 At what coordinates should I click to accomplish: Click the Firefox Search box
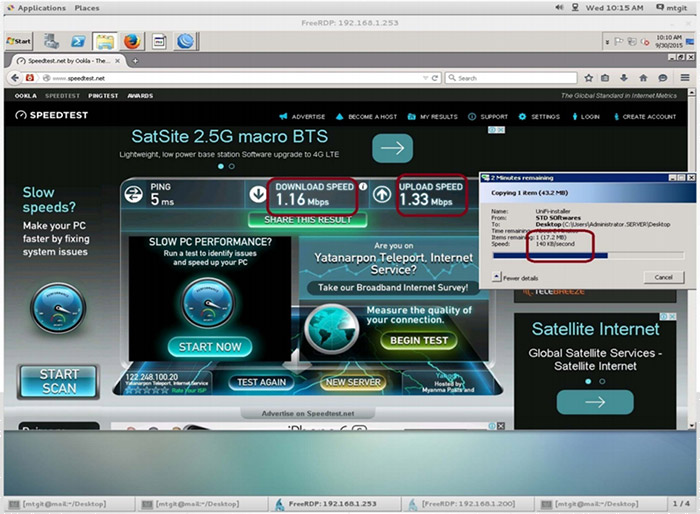click(x=511, y=78)
